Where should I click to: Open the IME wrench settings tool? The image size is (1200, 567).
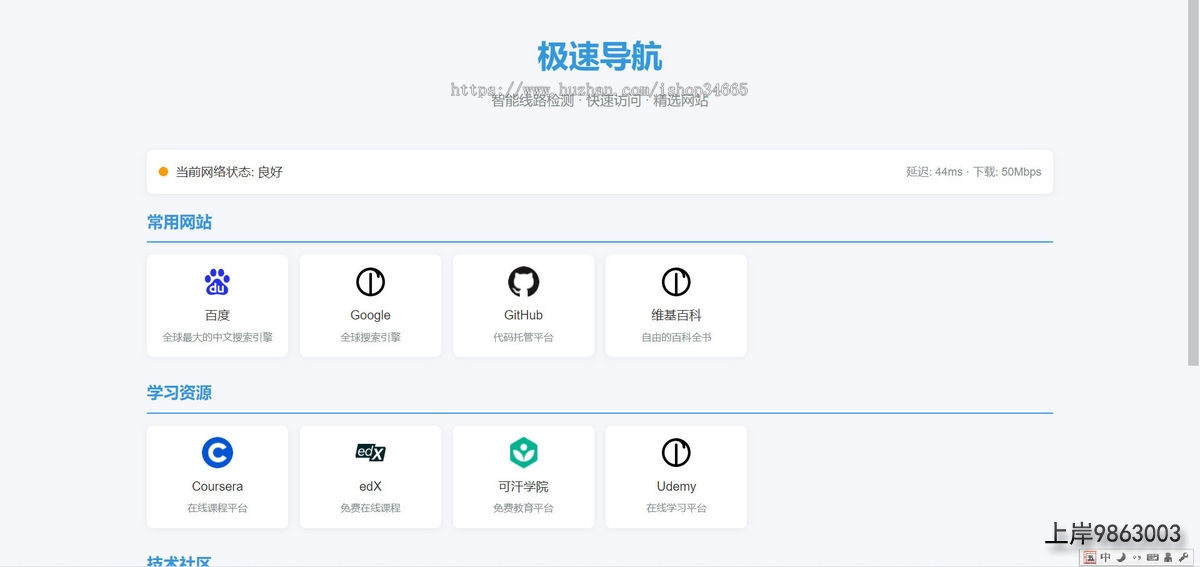(1183, 557)
